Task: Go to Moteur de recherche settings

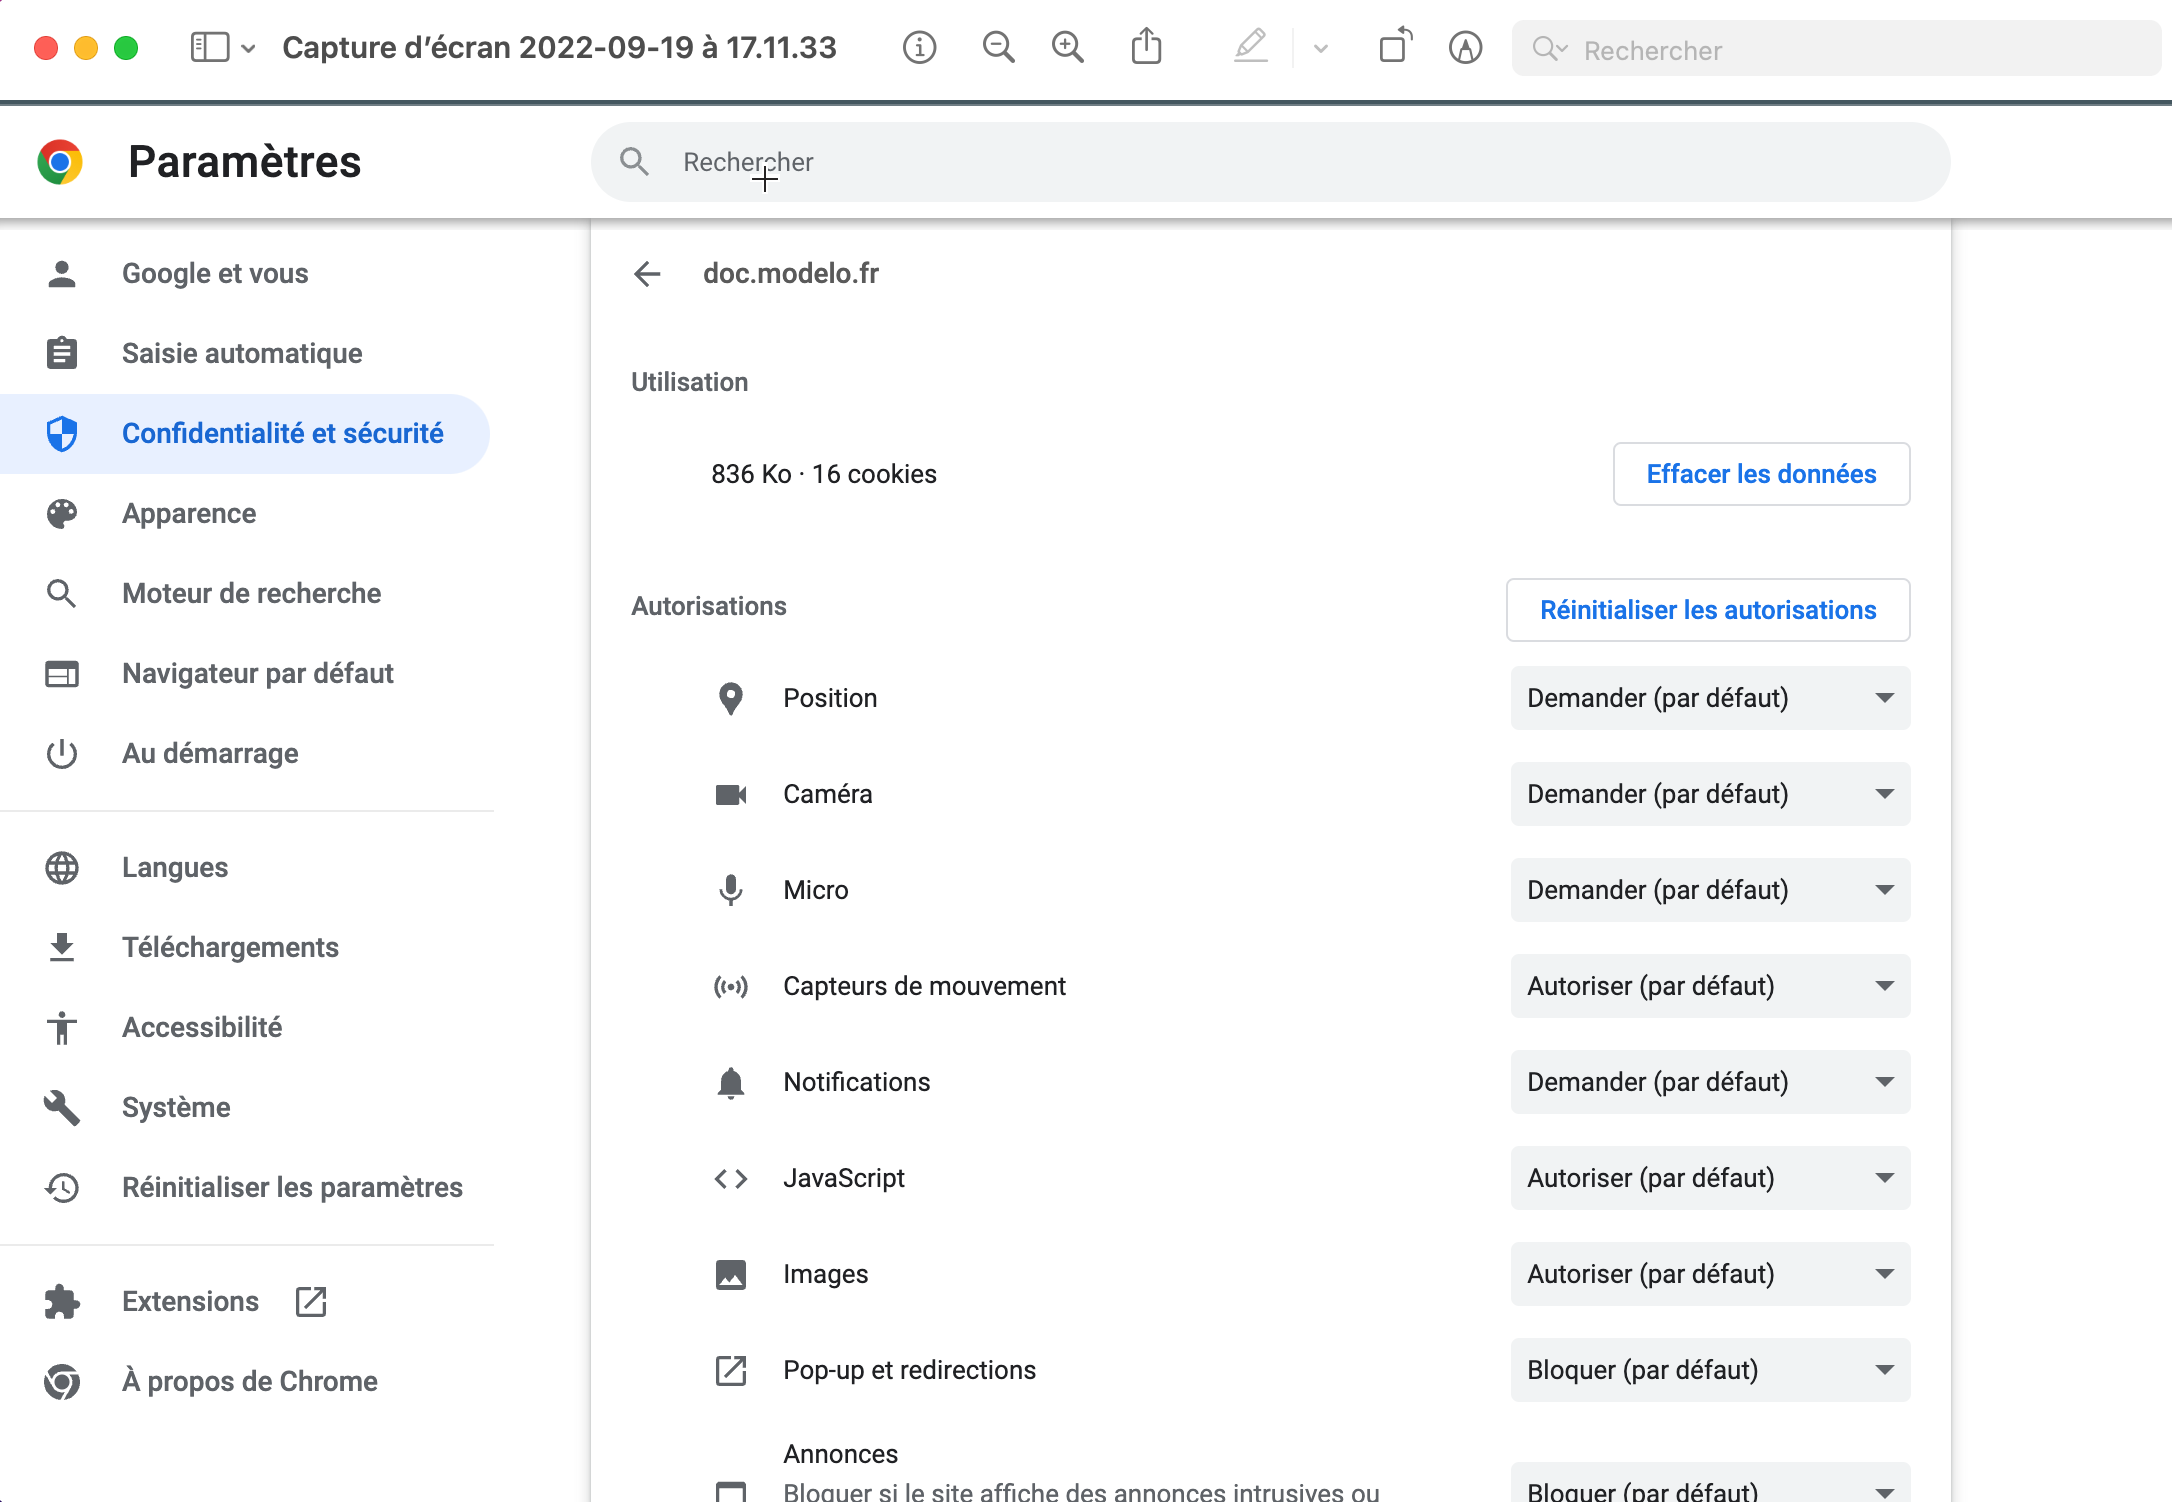Action: click(x=251, y=593)
